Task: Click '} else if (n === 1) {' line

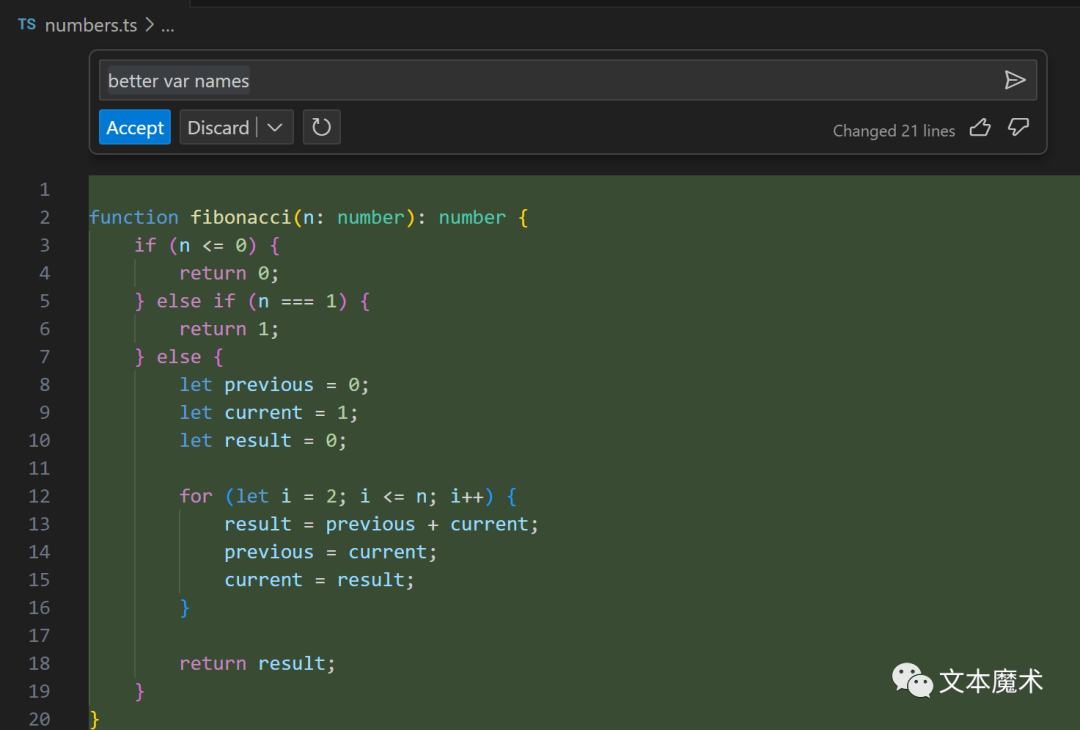Action: point(252,302)
